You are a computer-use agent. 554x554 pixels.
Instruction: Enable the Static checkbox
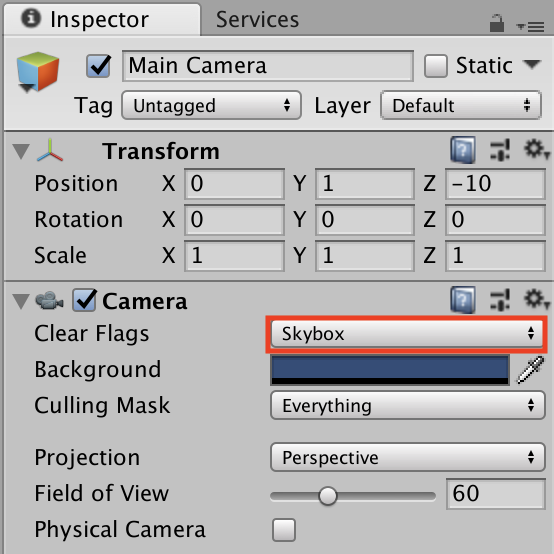(436, 66)
